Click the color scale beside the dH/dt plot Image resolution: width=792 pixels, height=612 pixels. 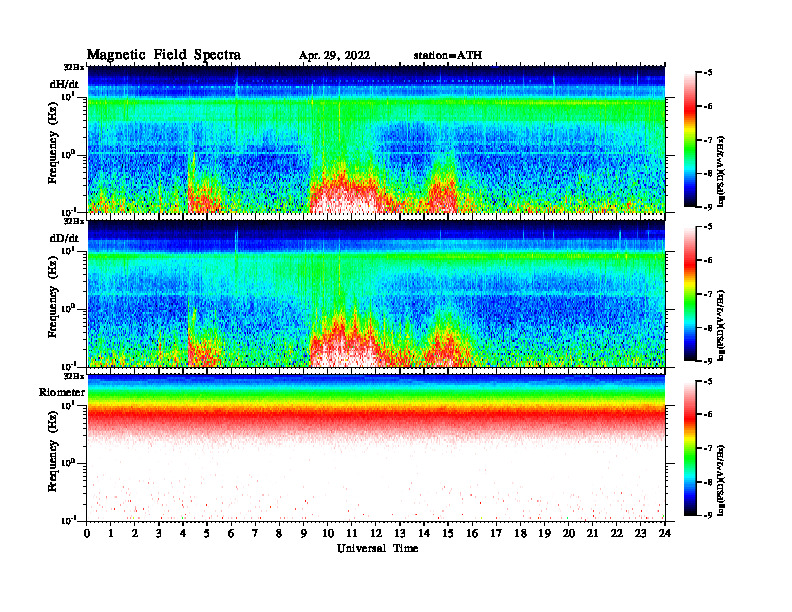pyautogui.click(x=690, y=139)
